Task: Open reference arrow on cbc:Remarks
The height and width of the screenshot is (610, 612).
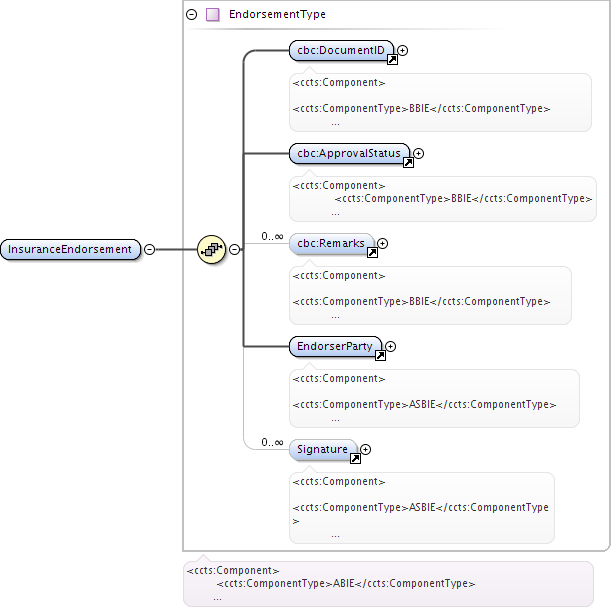Action: tap(372, 253)
